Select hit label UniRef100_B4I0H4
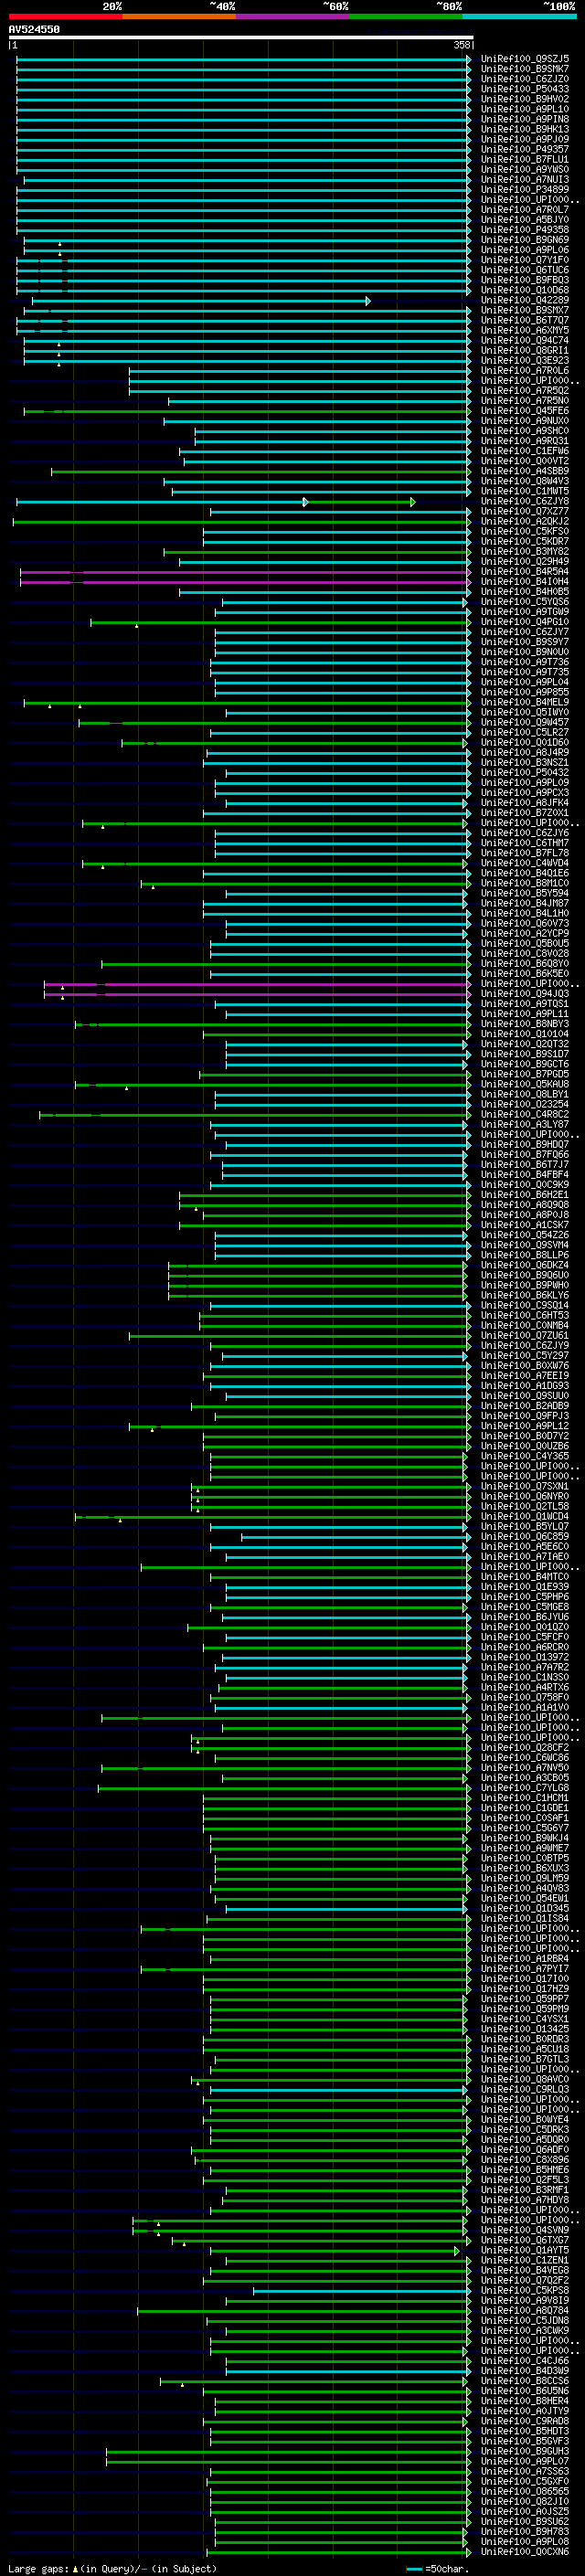Image resolution: width=585 pixels, height=2576 pixels. click(x=525, y=582)
